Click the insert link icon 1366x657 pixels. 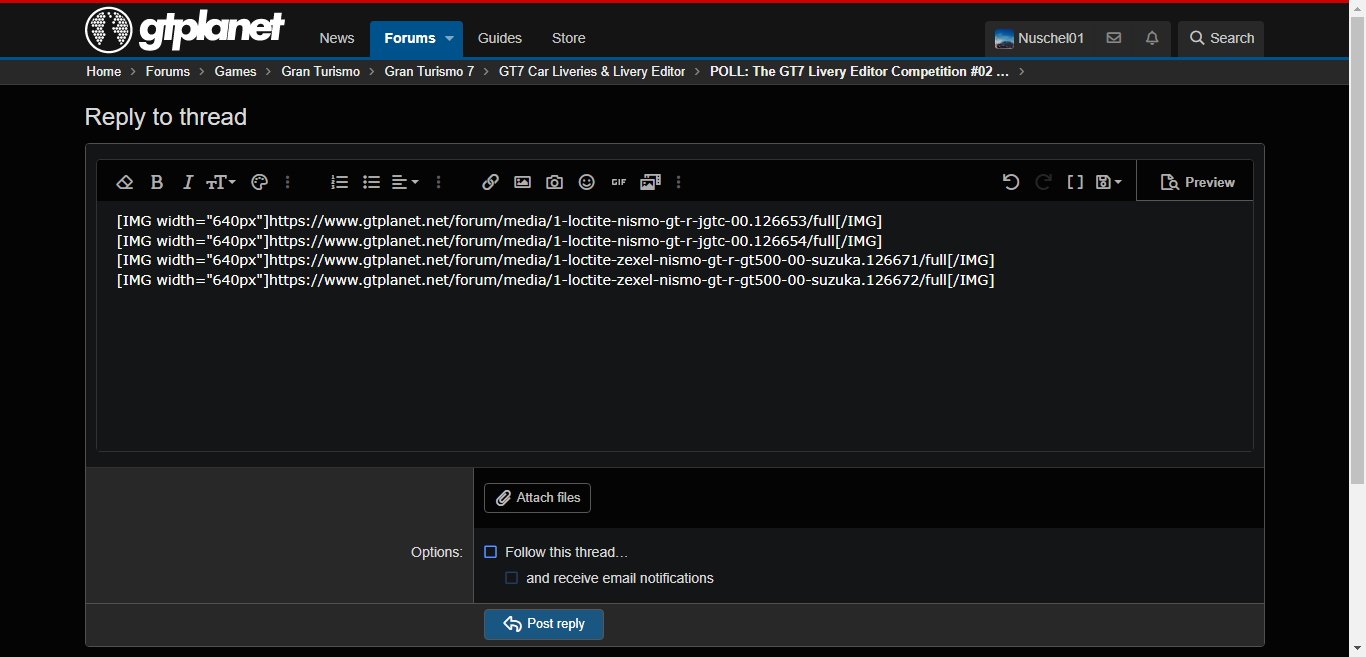click(490, 182)
